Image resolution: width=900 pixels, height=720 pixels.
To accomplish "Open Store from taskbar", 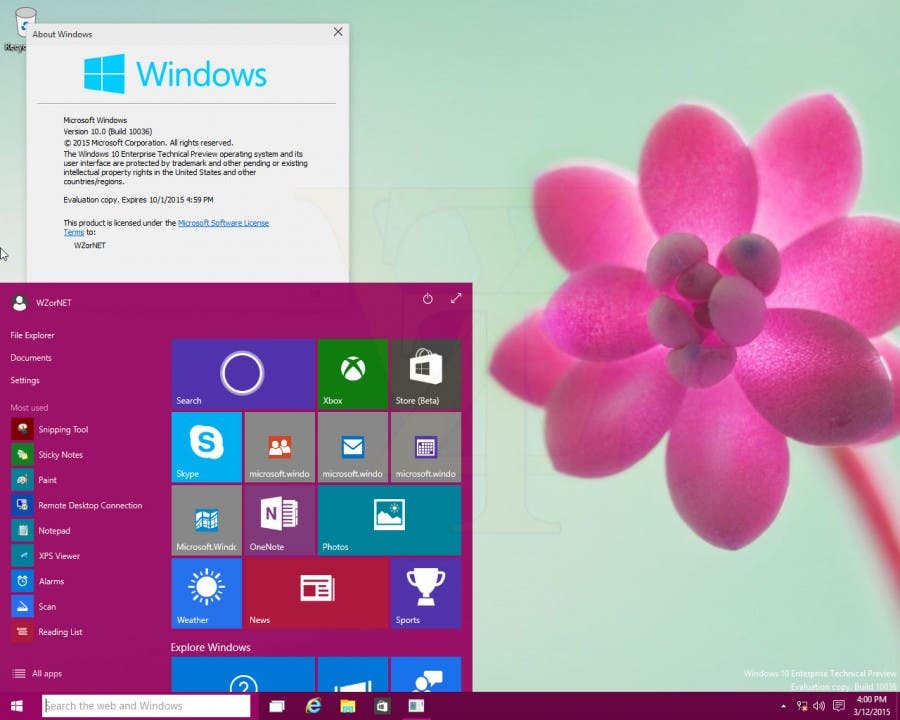I will pyautogui.click(x=382, y=706).
